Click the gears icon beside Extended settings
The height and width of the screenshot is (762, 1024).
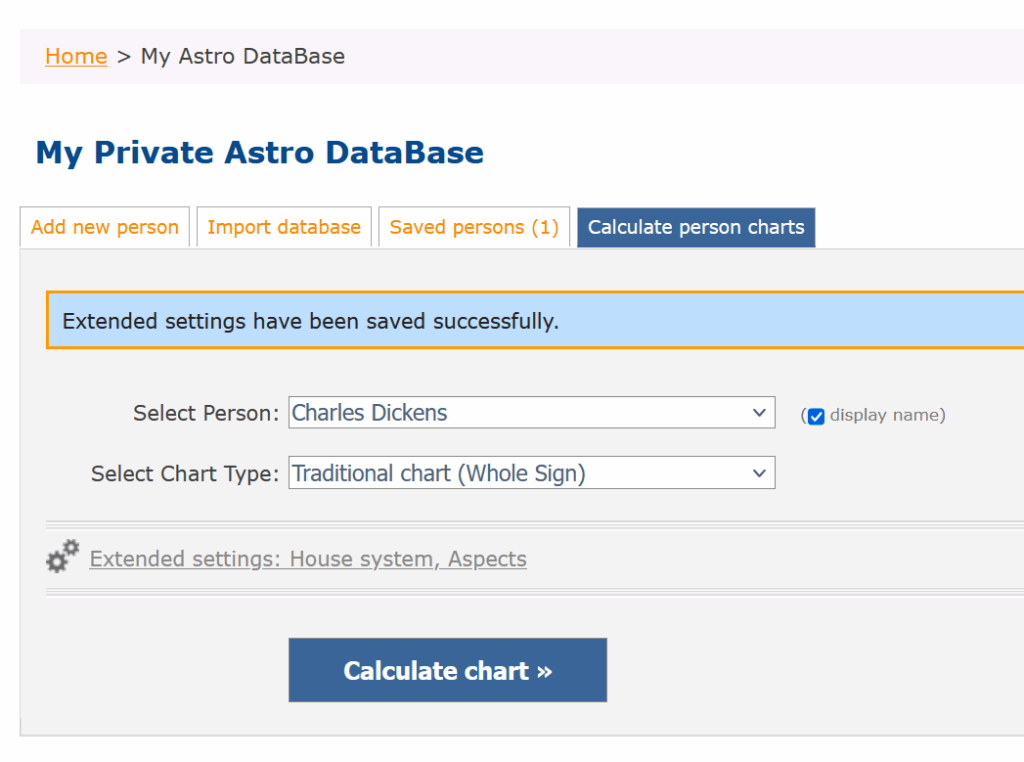pos(63,556)
